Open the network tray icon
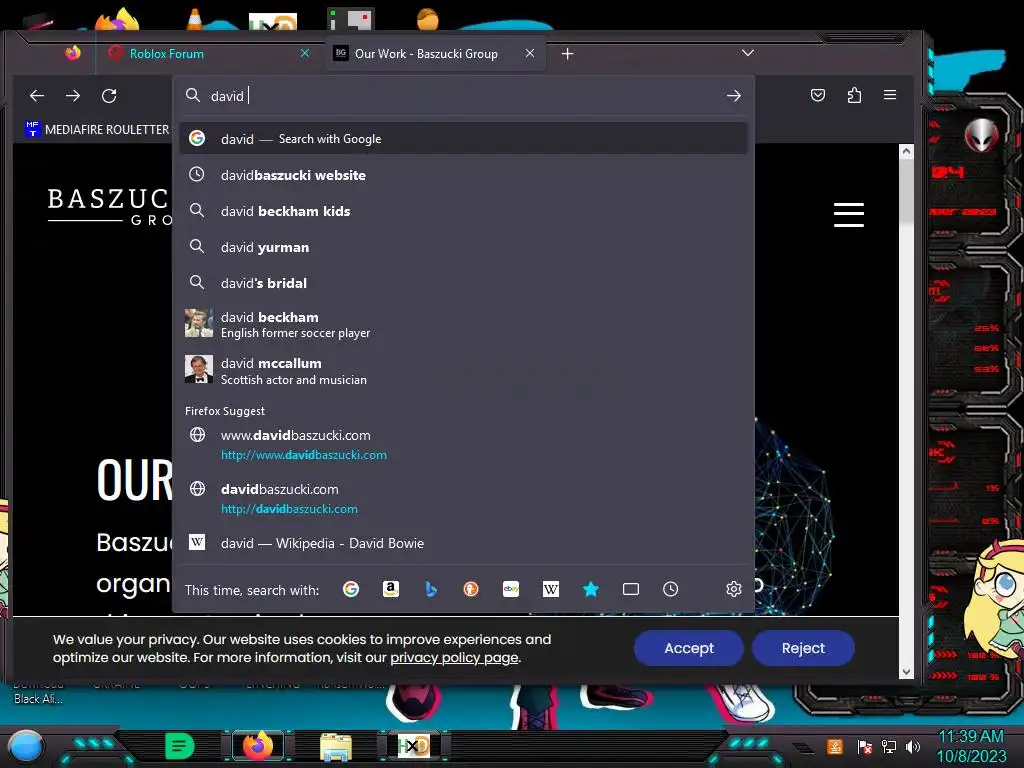1024x768 pixels. 889,746
